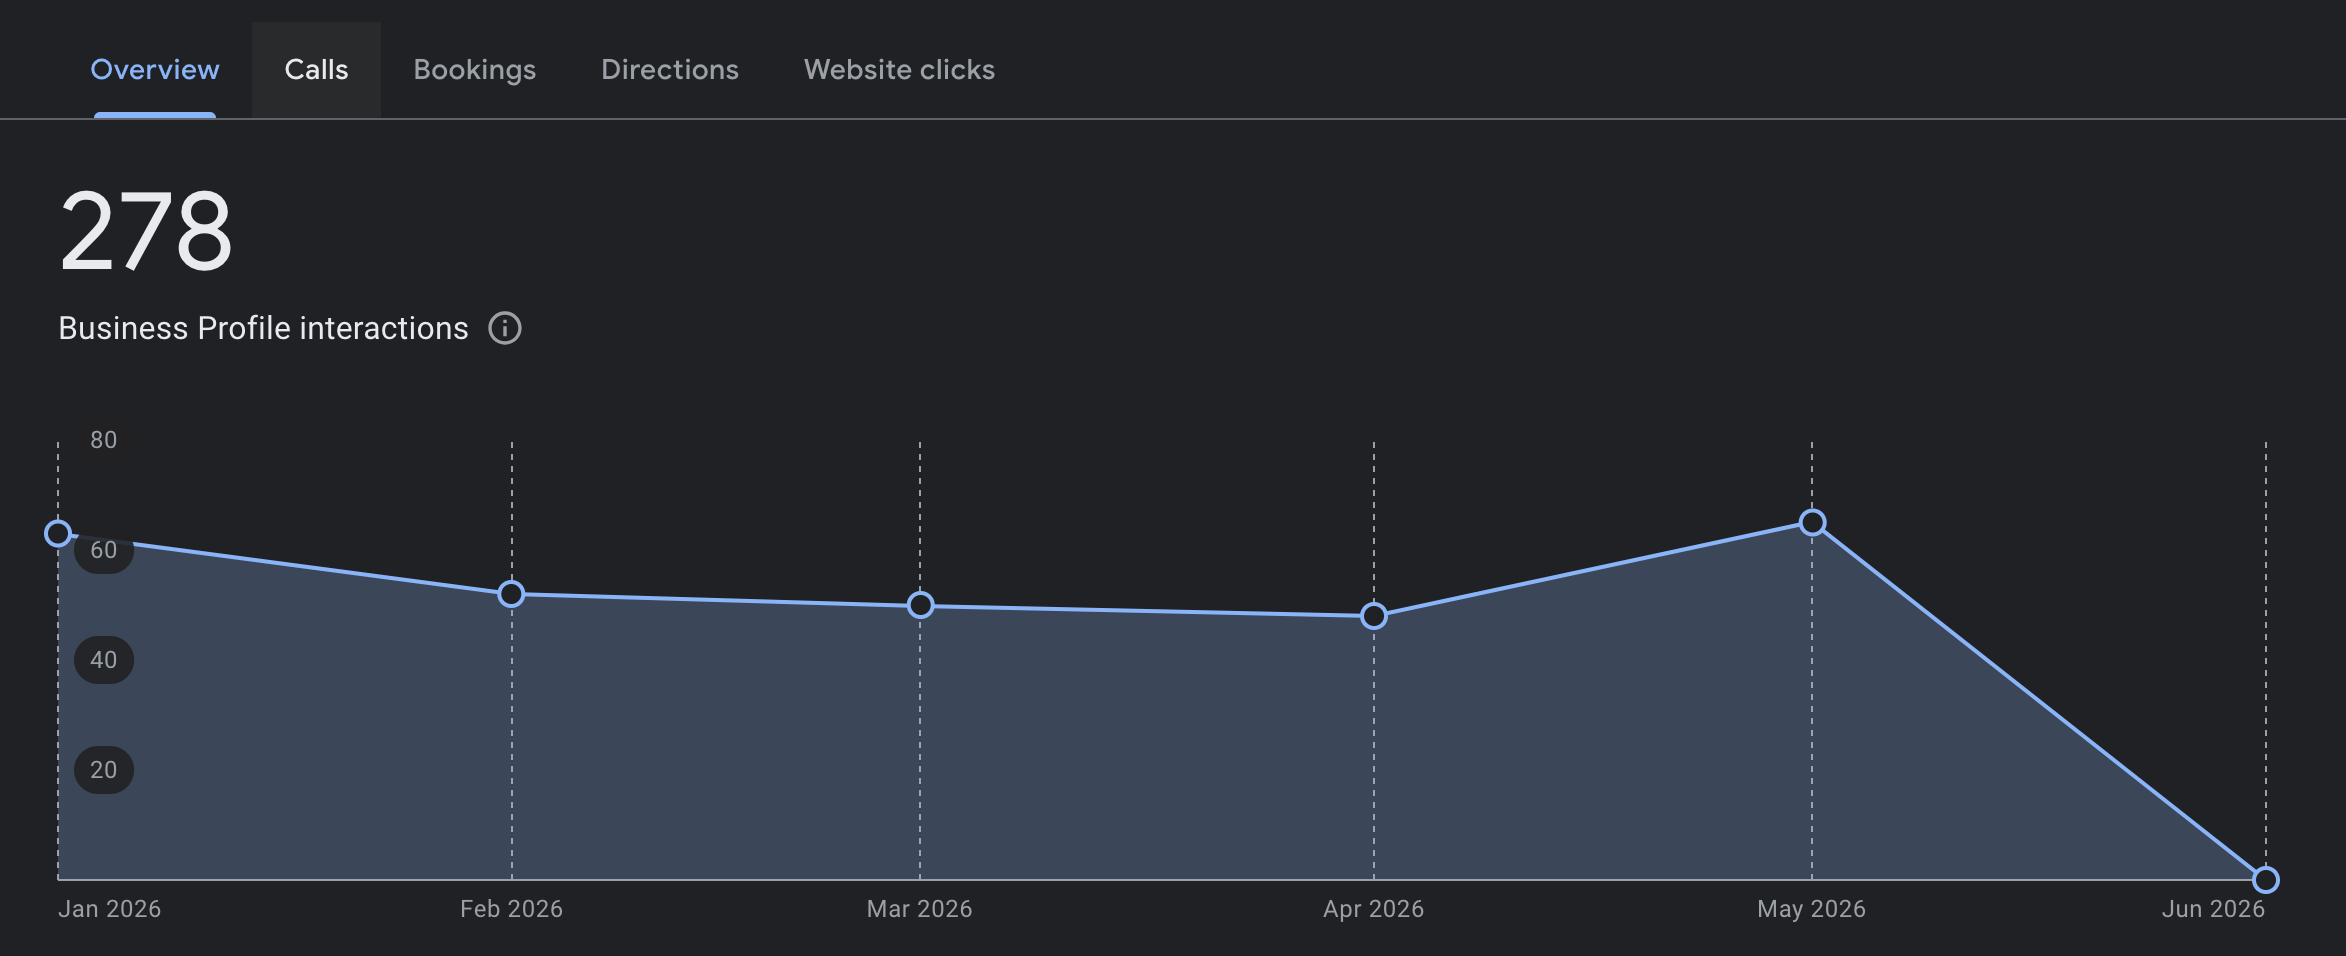Viewport: 2346px width, 956px height.
Task: Click the Jun 2026 data point
Action: (x=2266, y=880)
